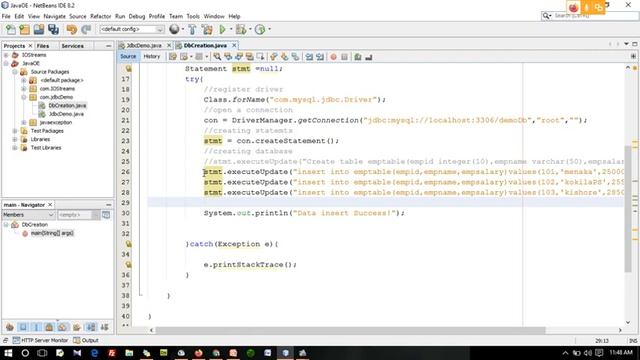Collapse the Source Packages node
Image resolution: width=640 pixels, height=360 pixels.
coord(15,72)
